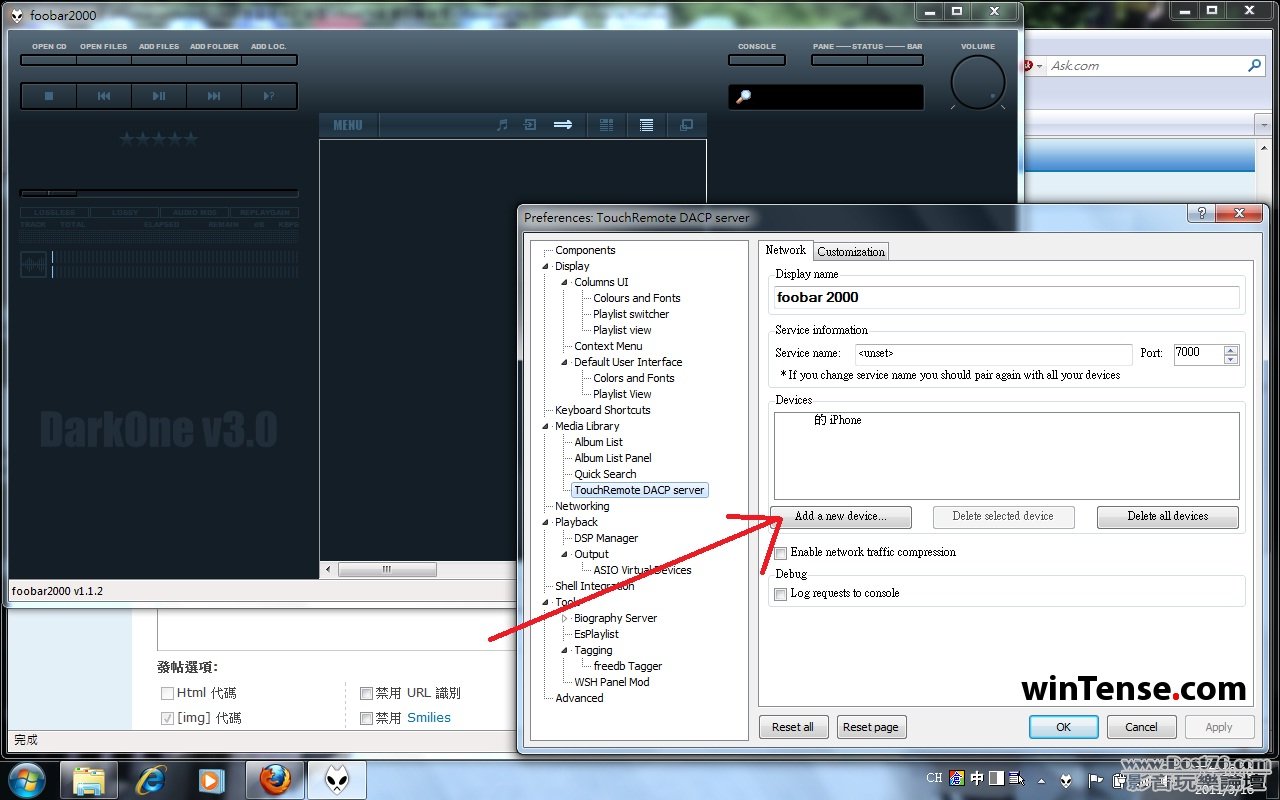Image resolution: width=1280 pixels, height=800 pixels.
Task: Click the playlist horizontal scrollbar thumb
Action: click(x=386, y=569)
